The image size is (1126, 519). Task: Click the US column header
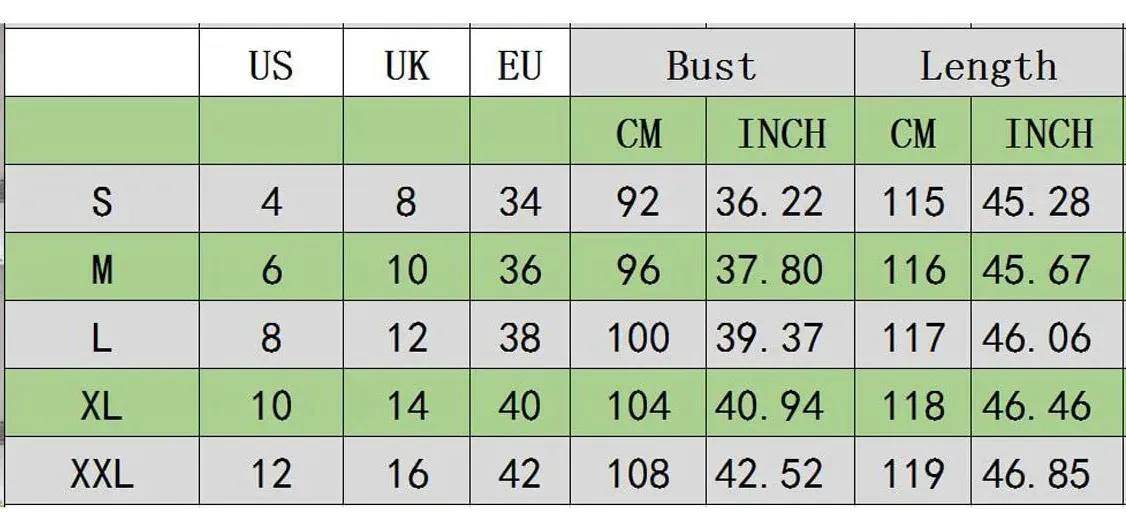coord(271,62)
